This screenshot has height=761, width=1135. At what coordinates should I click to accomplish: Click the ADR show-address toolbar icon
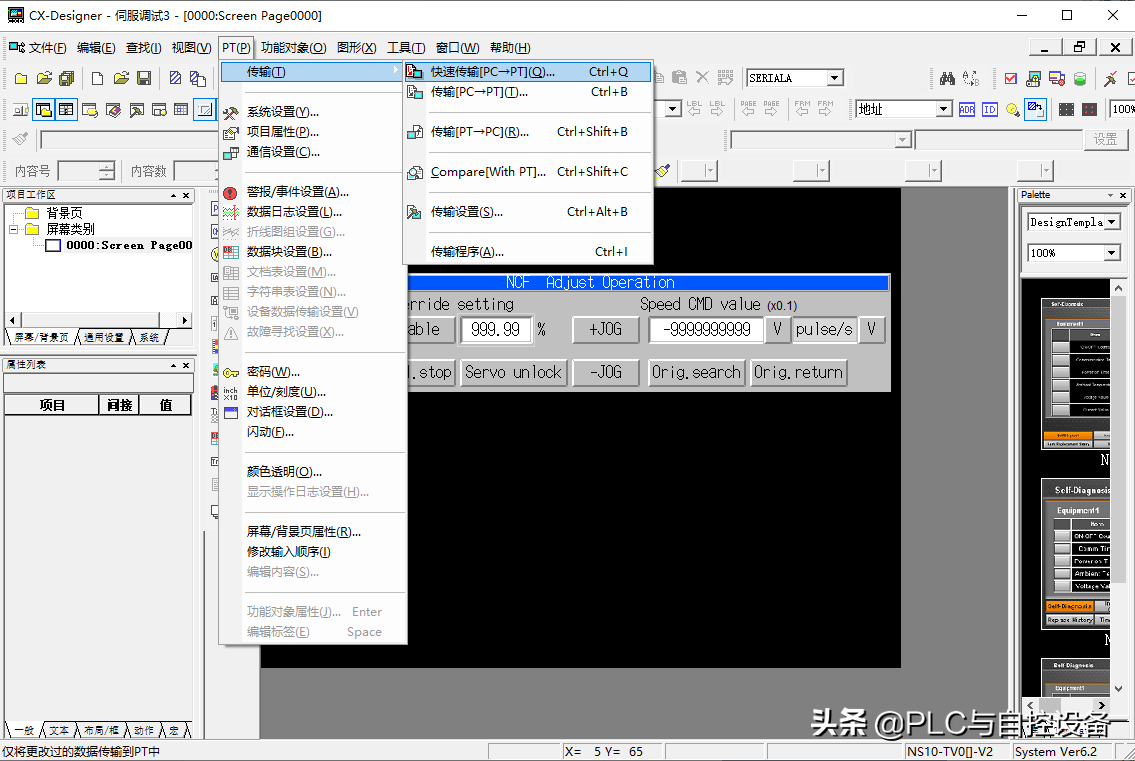967,110
